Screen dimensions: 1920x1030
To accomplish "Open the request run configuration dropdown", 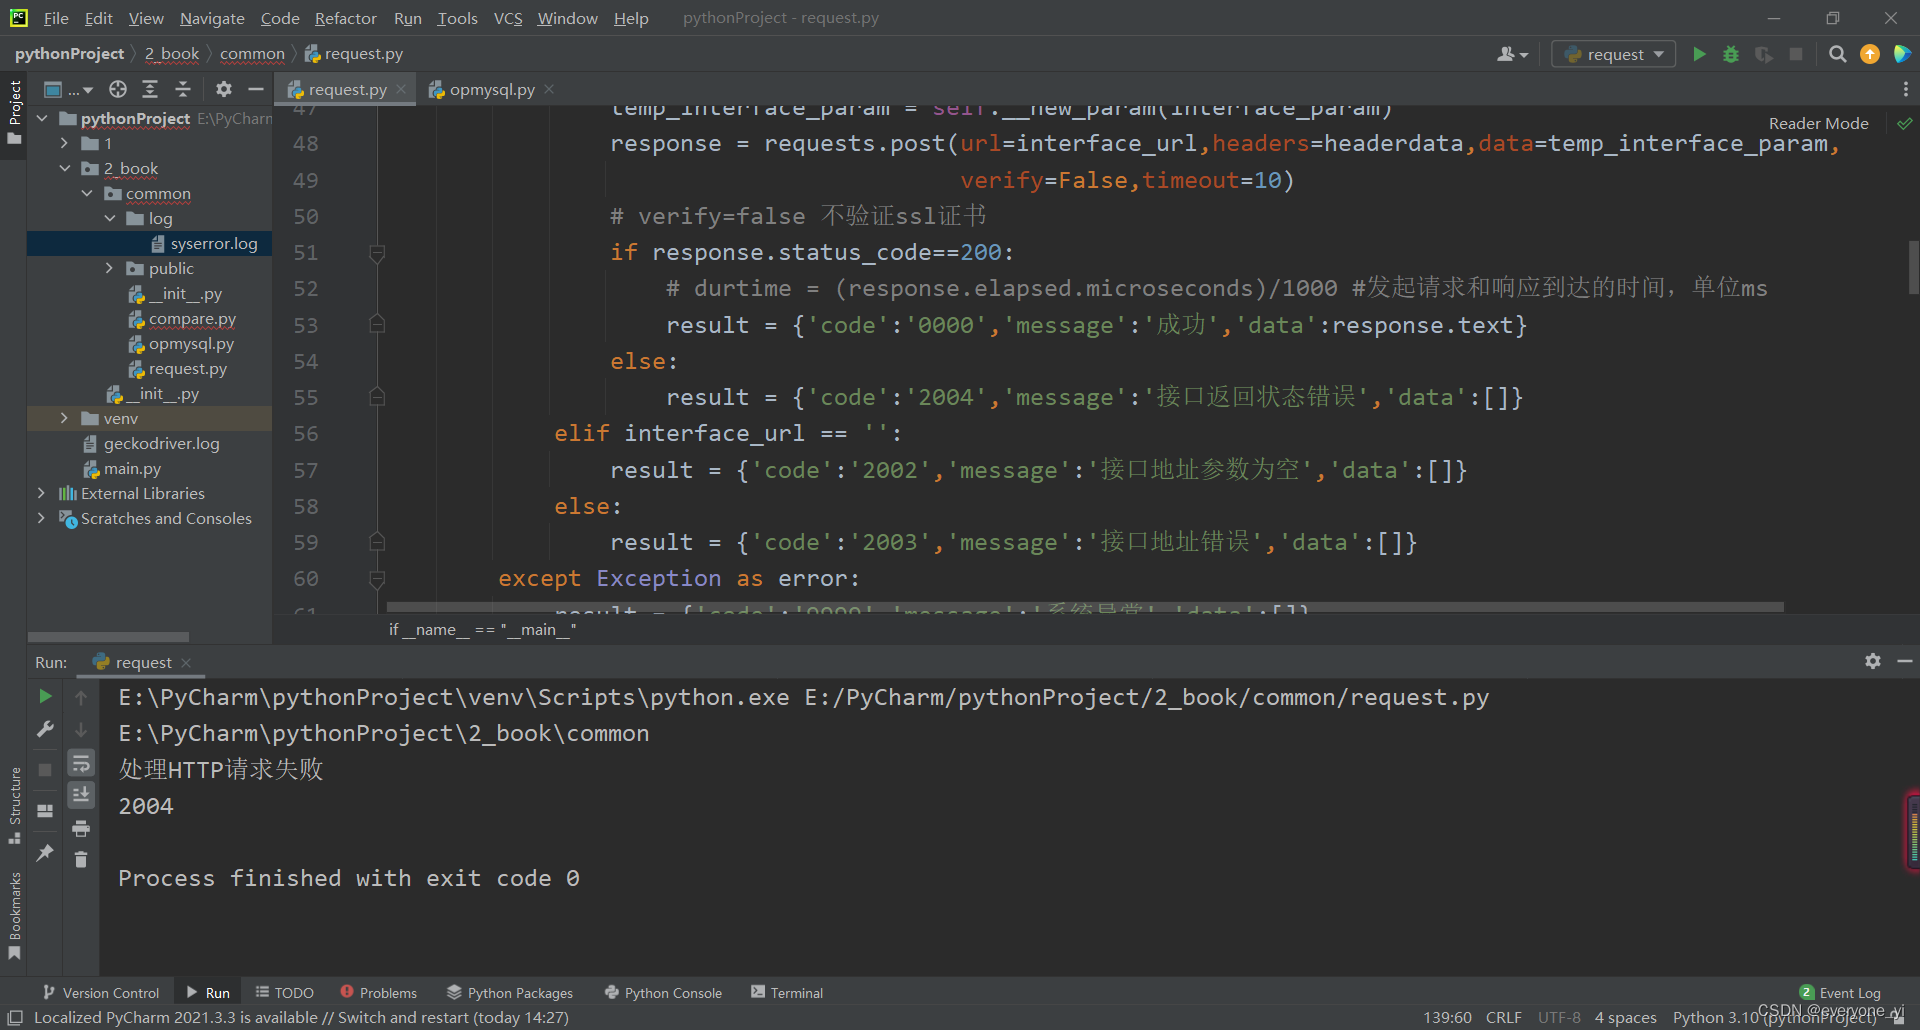I will click(1614, 54).
